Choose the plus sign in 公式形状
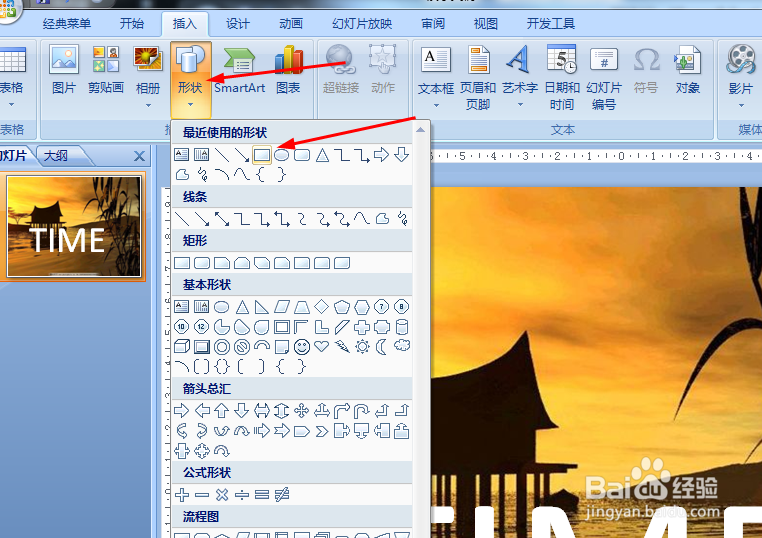Image resolution: width=762 pixels, height=538 pixels. (182, 495)
